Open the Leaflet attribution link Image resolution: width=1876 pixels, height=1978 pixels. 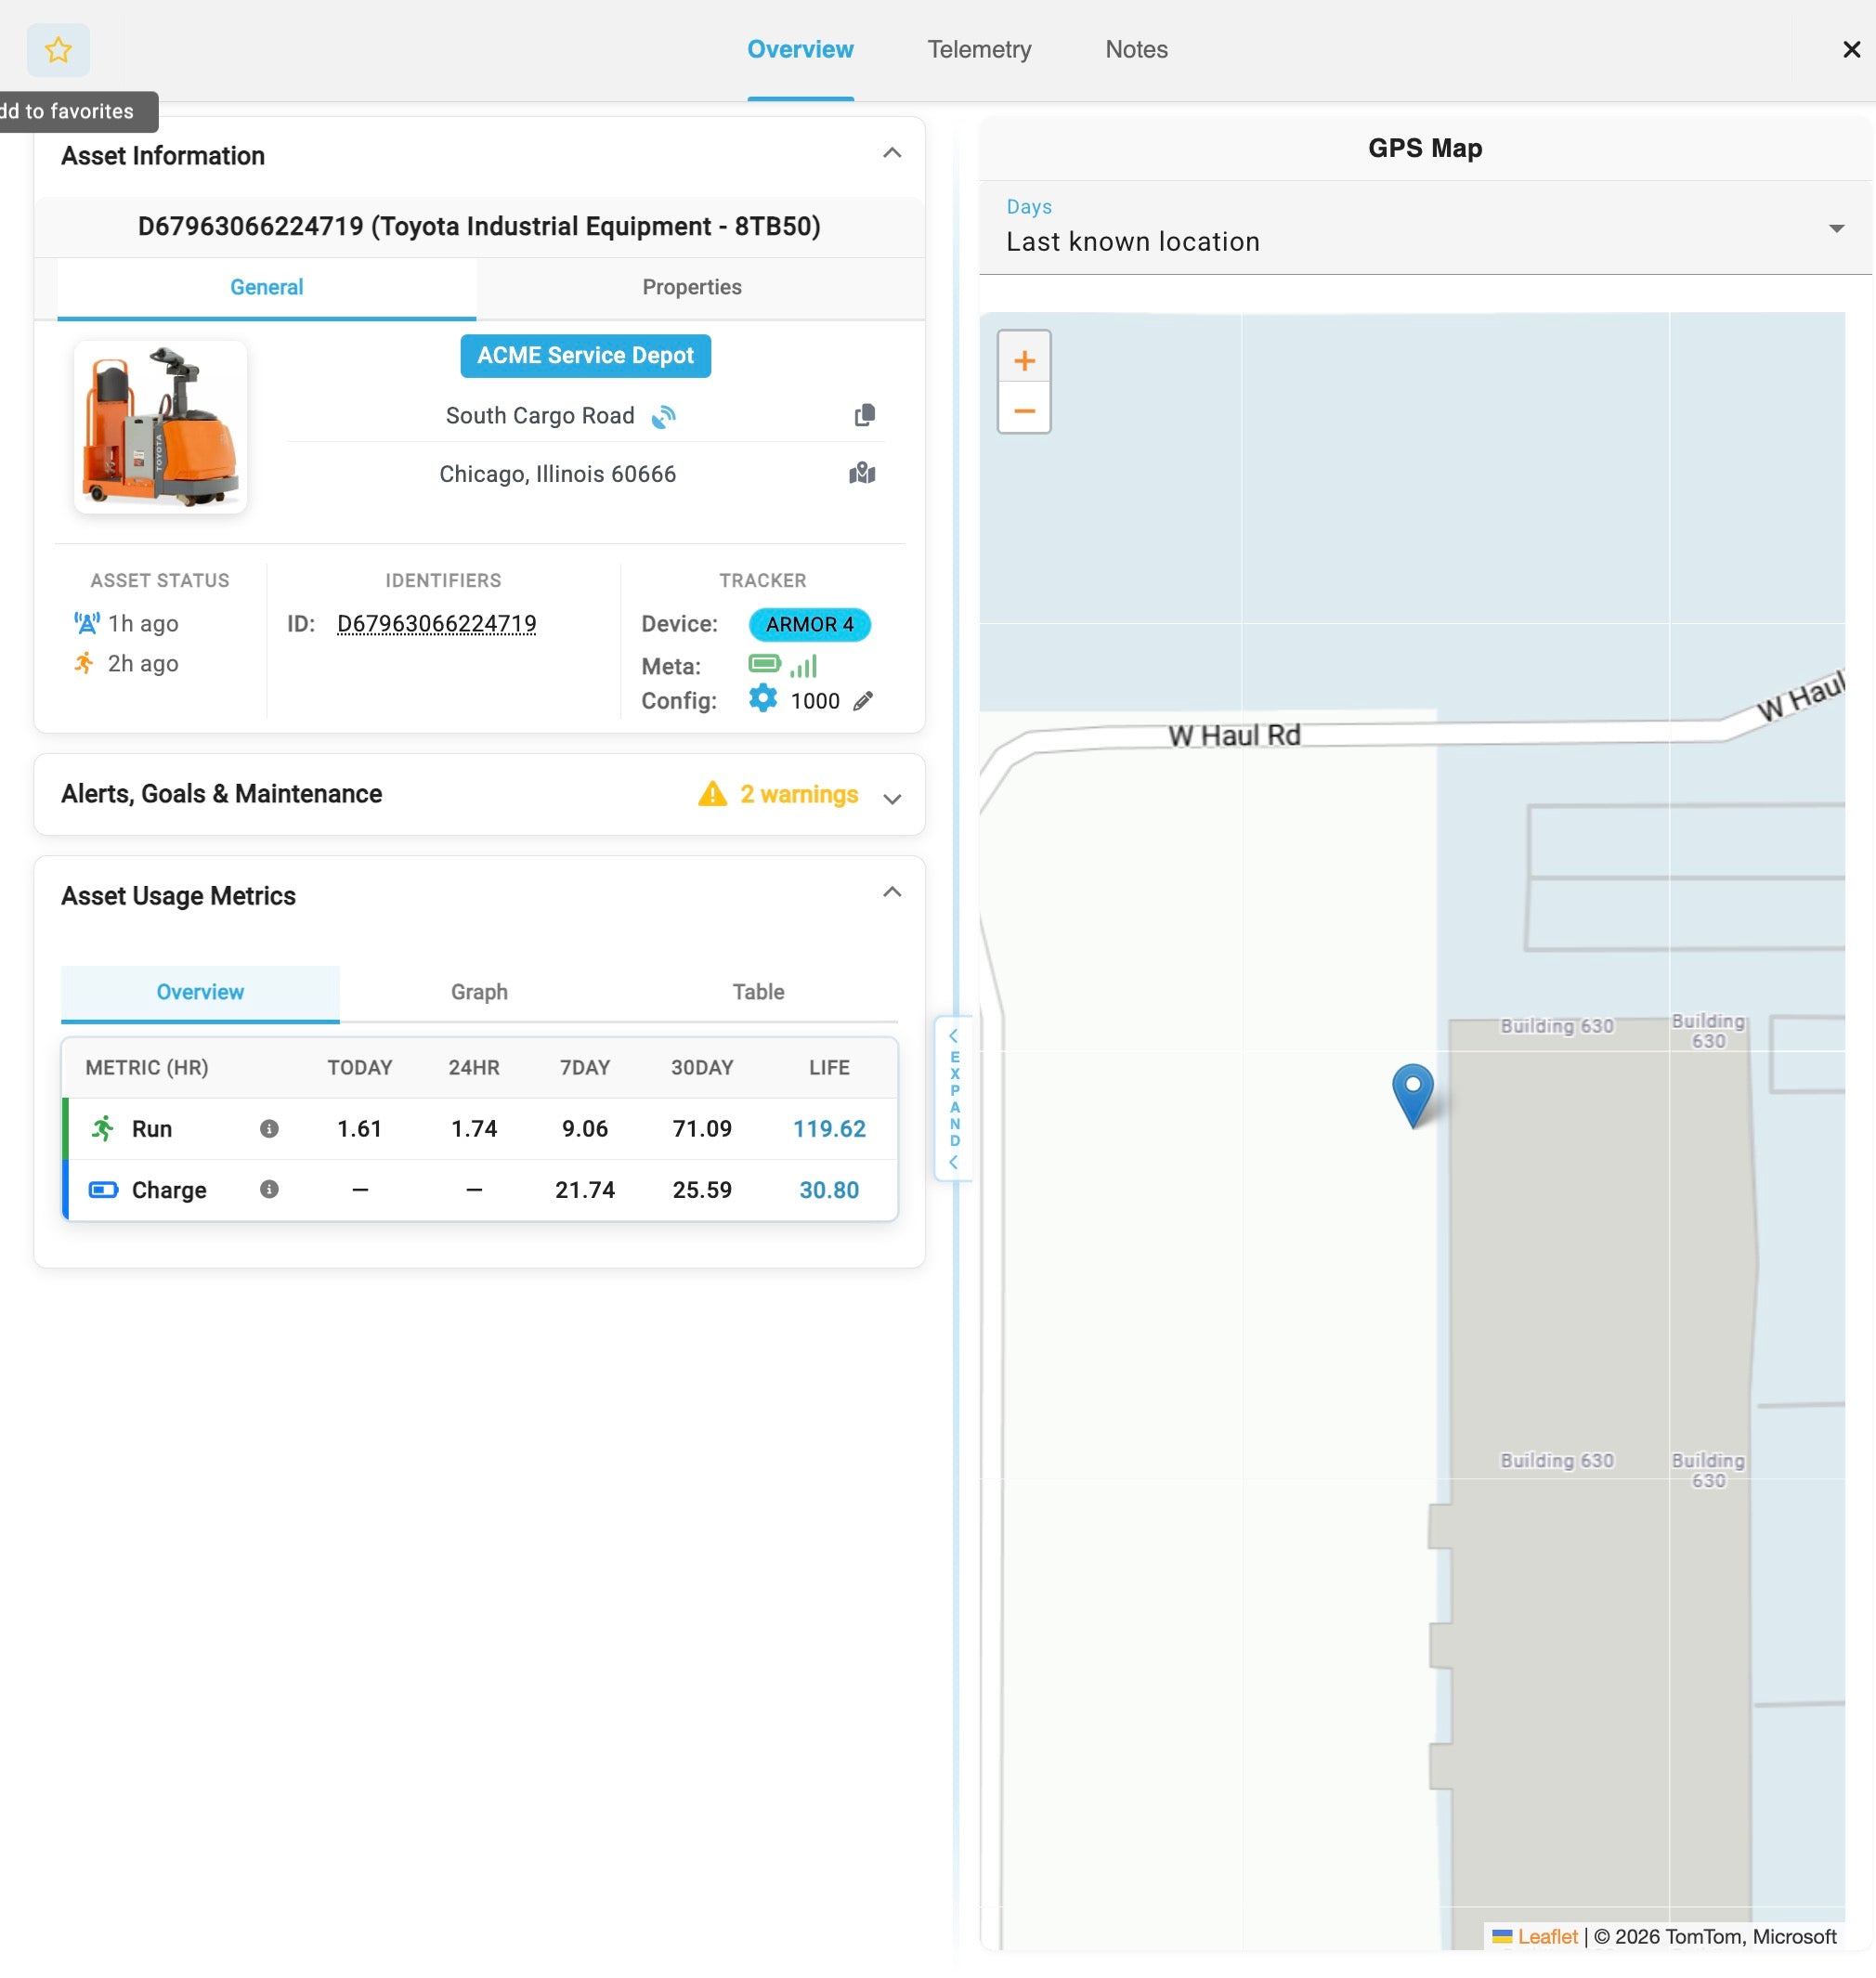tap(1547, 1935)
